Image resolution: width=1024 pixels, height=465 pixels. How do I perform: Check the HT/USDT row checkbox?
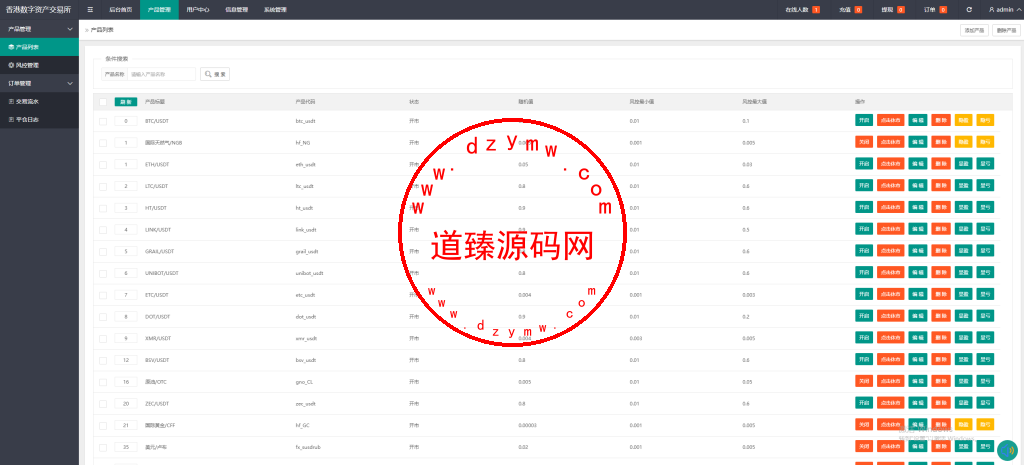point(103,208)
